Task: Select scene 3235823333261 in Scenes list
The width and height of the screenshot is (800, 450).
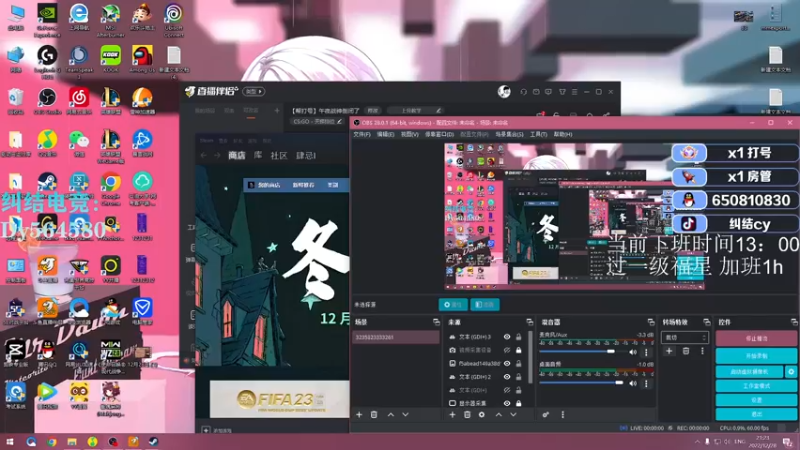Action: coord(396,337)
